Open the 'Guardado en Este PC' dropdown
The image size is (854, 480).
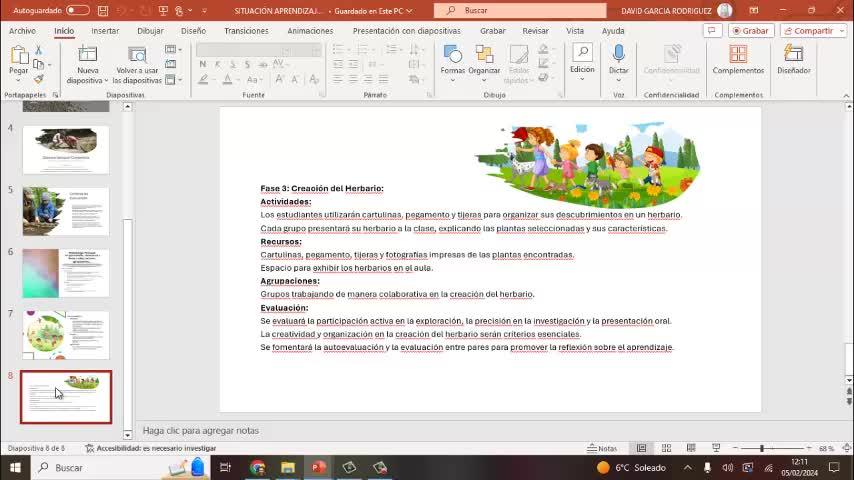[373, 11]
